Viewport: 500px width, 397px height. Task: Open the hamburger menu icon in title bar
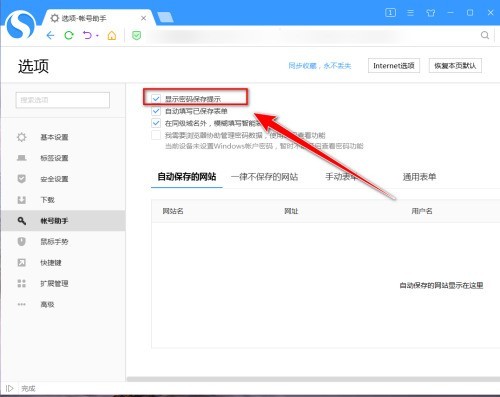coord(411,13)
